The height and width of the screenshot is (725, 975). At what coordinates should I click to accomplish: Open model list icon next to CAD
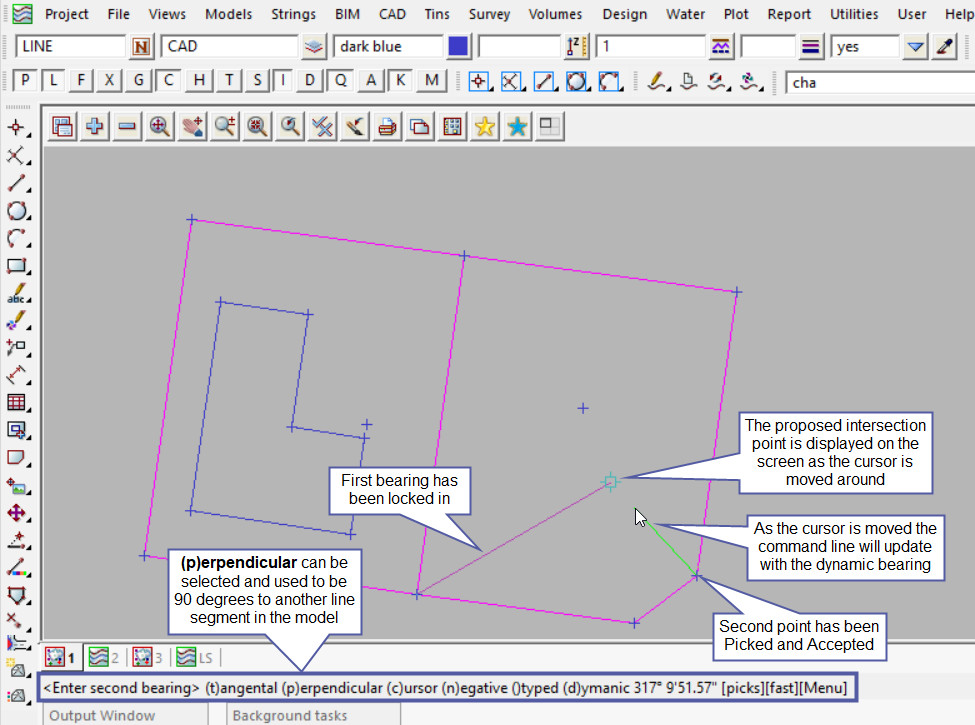coord(314,47)
